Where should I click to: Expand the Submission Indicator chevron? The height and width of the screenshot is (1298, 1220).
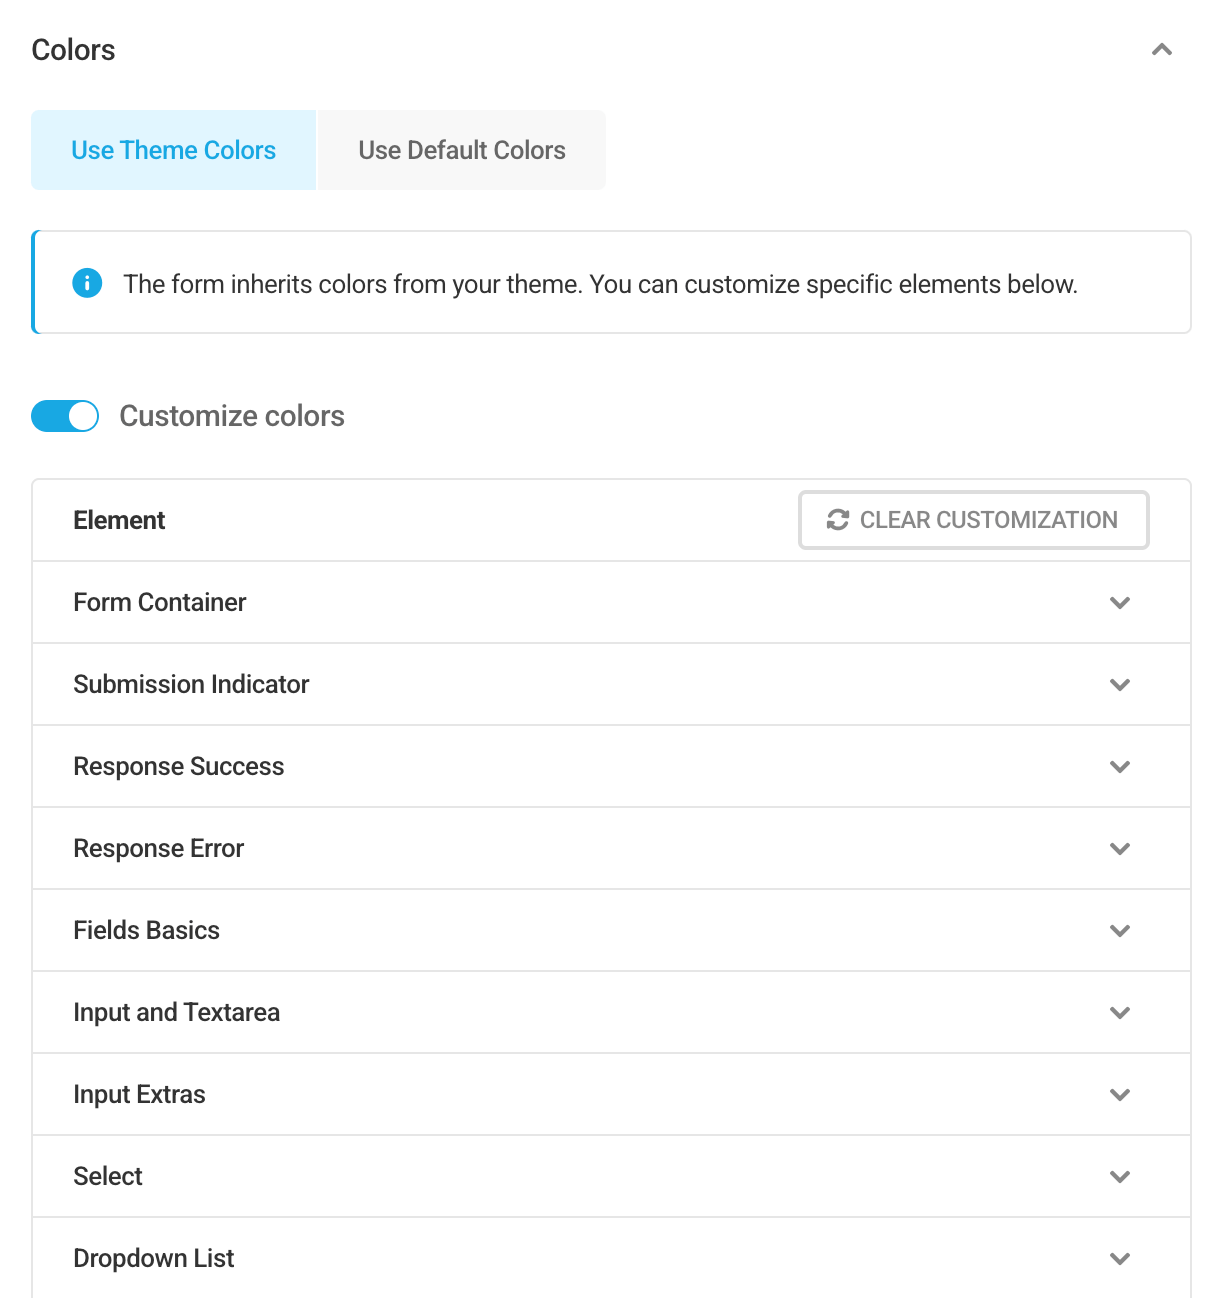[1119, 685]
